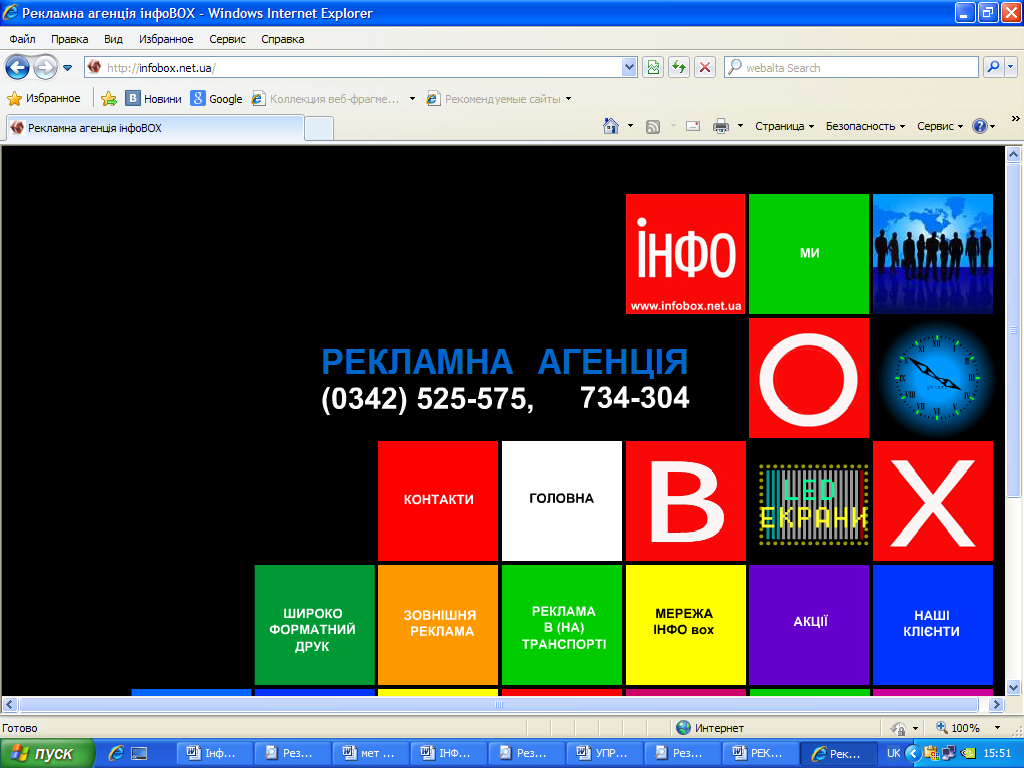Open РЕКЛАМА В (НА) ТРАНСПОРТІ tile
1024x768 pixels.
click(x=562, y=625)
